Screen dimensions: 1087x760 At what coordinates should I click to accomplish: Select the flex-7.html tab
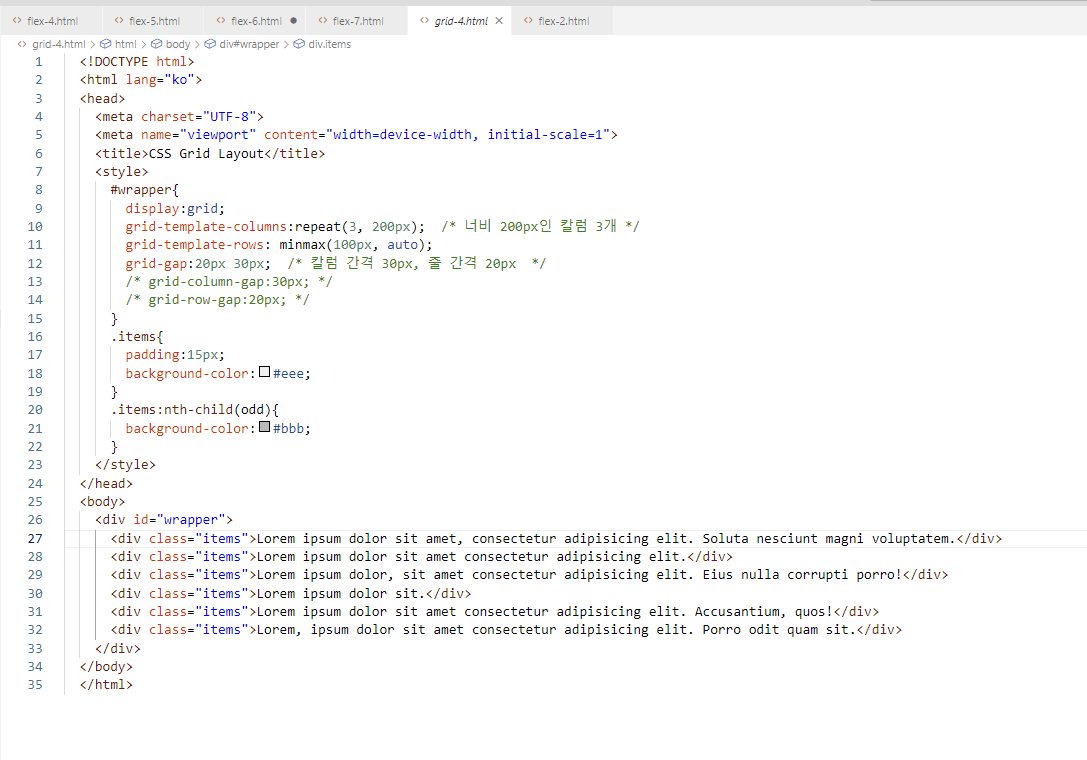point(357,21)
